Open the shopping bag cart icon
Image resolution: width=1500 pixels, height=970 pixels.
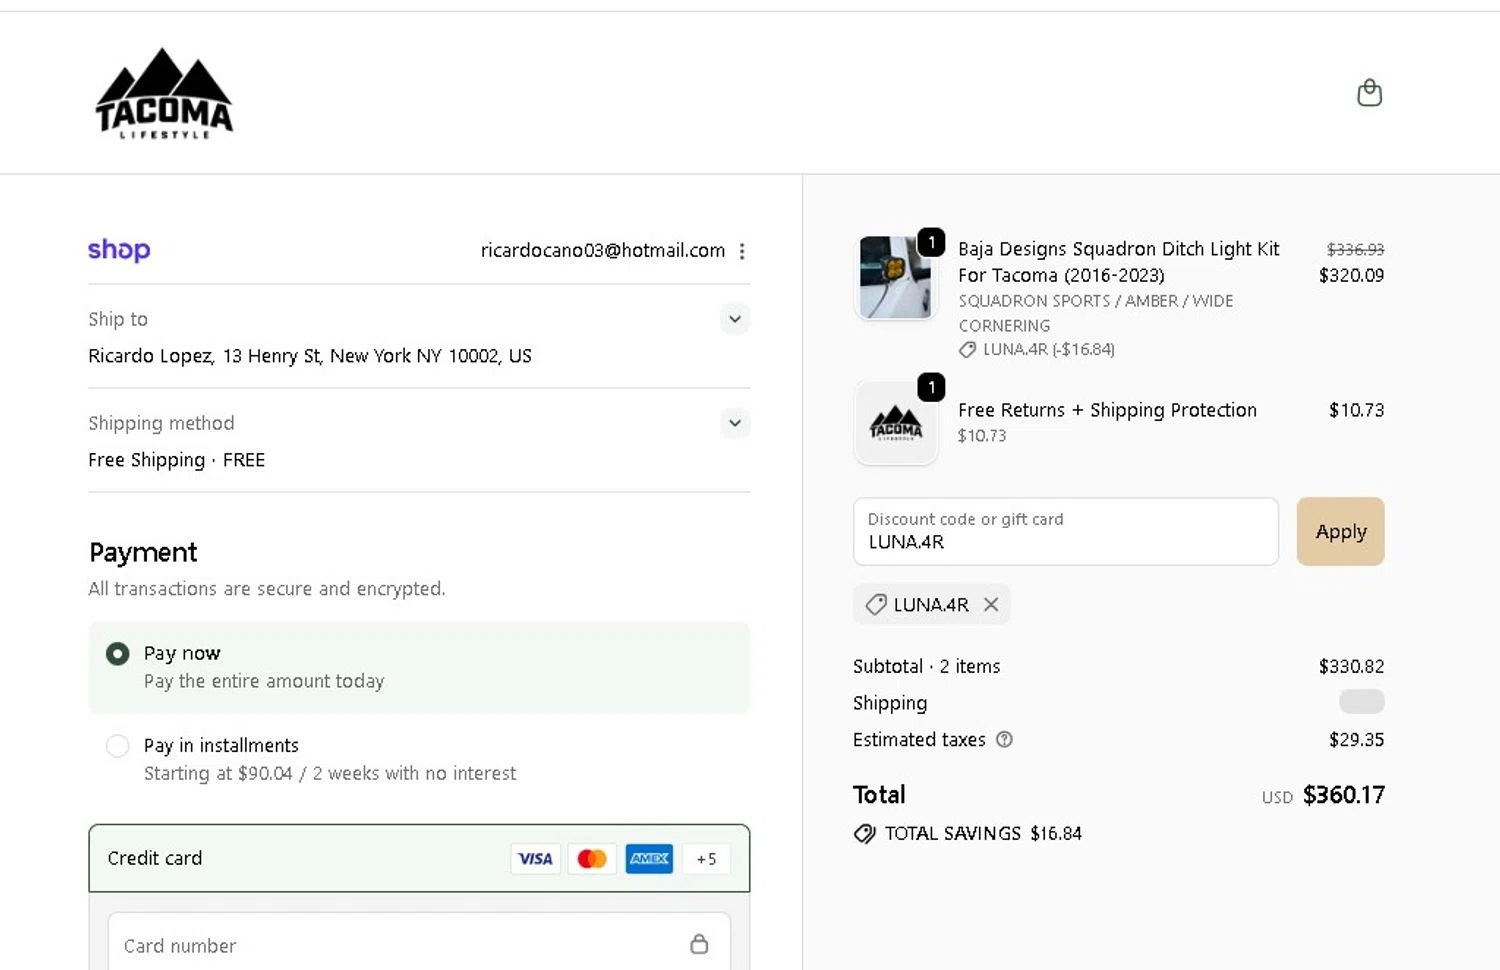point(1369,93)
